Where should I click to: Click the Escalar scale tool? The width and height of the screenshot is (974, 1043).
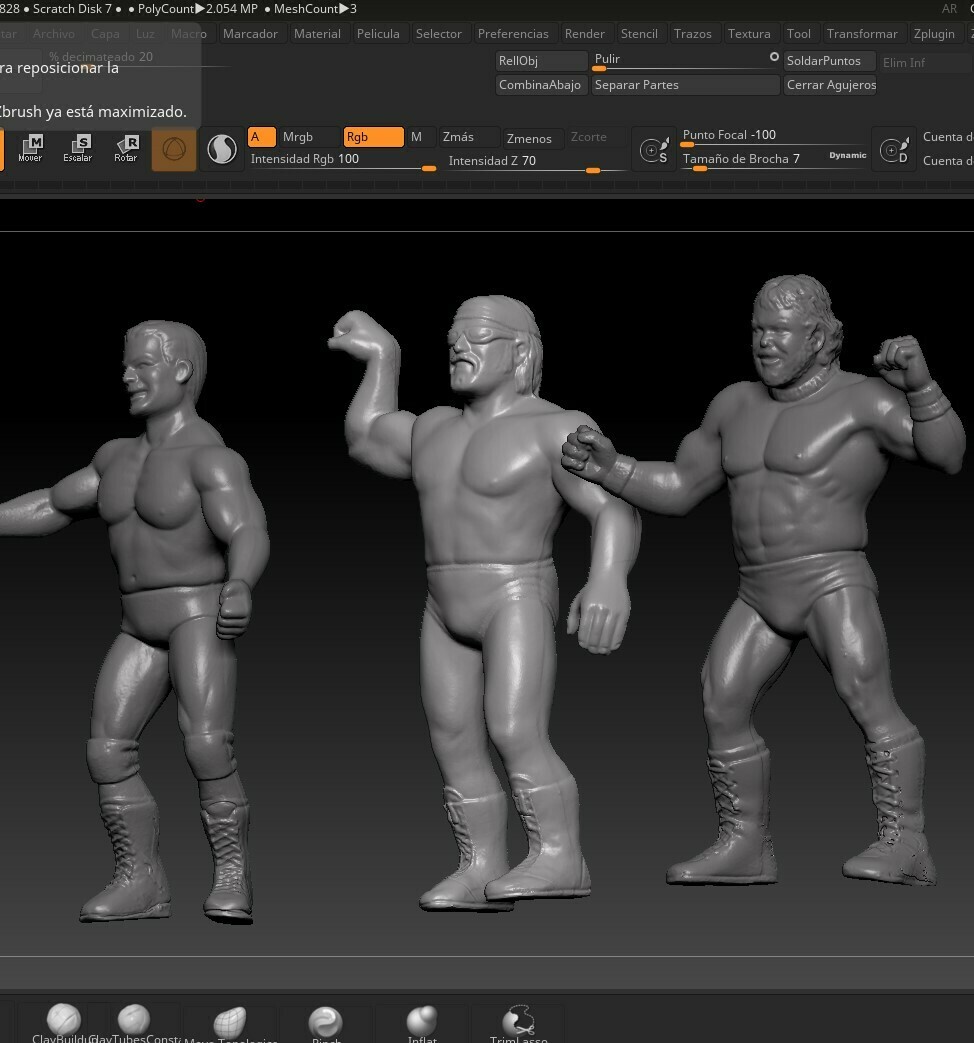[78, 149]
